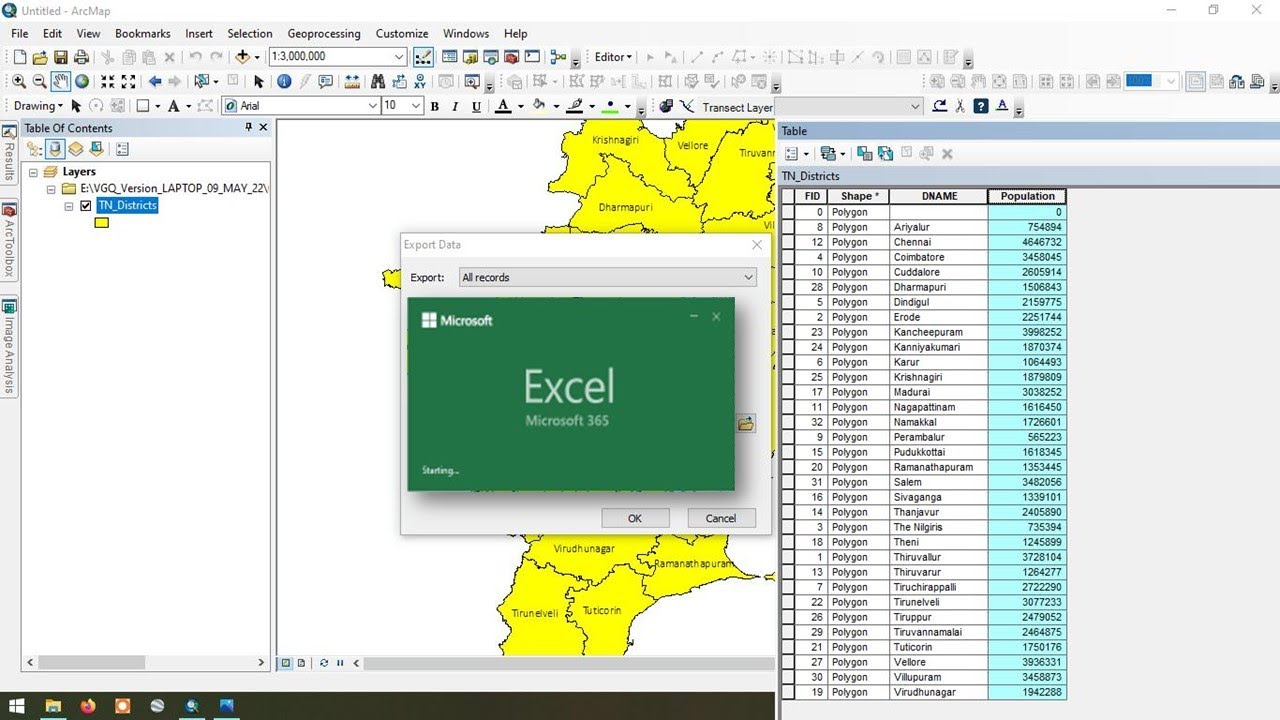The width and height of the screenshot is (1280, 720).
Task: List by Drawing Order in Table Of Contents
Action: (x=35, y=149)
